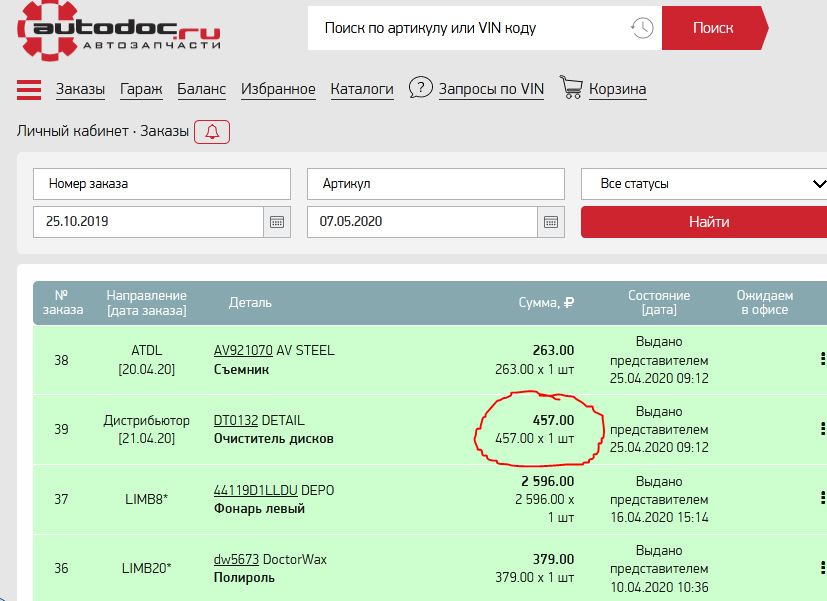The height and width of the screenshot is (601, 827).
Task: Open options menu for order 38
Action: click(822, 359)
